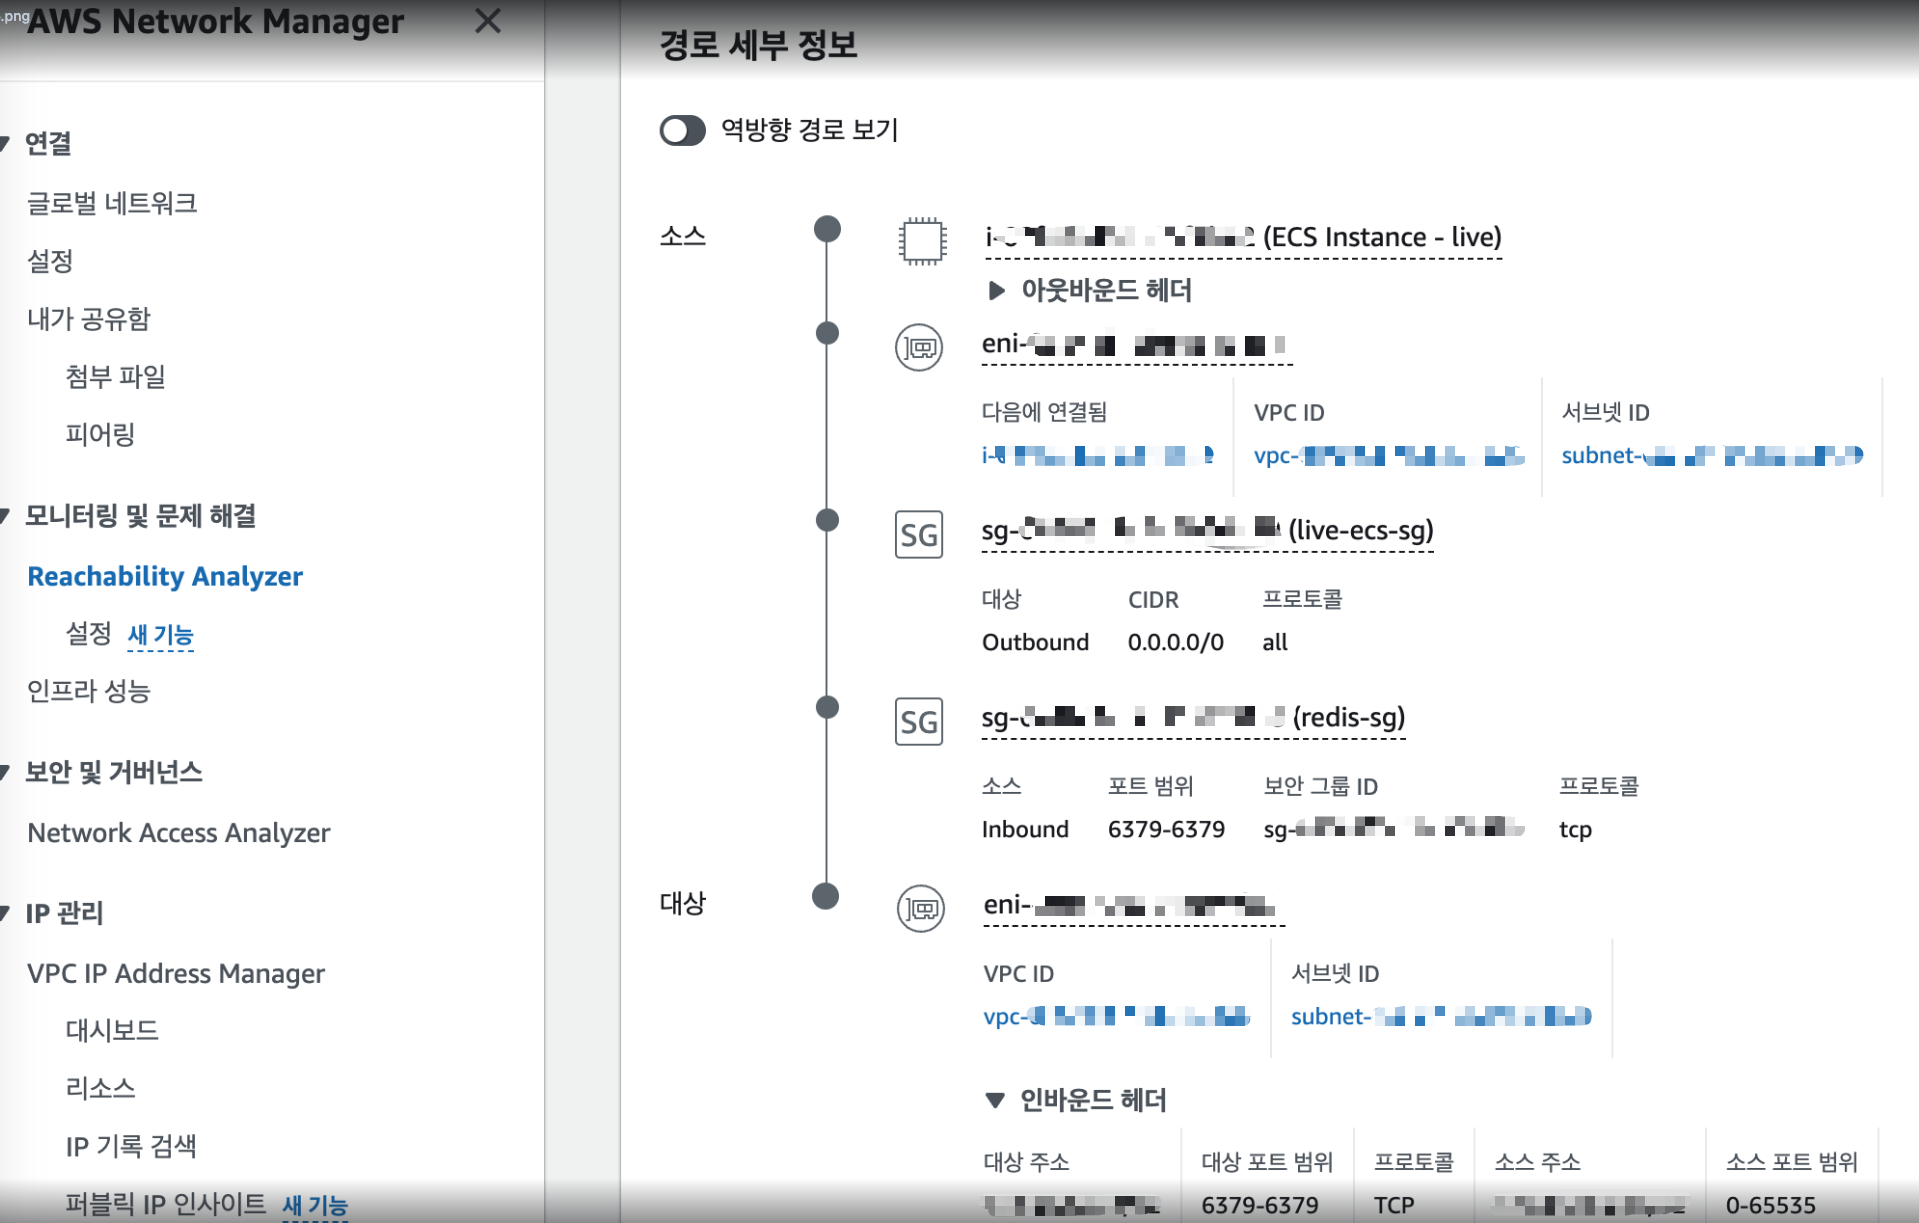Close the AWS Network Manager sidebar
The image size is (1919, 1223).
(x=488, y=21)
